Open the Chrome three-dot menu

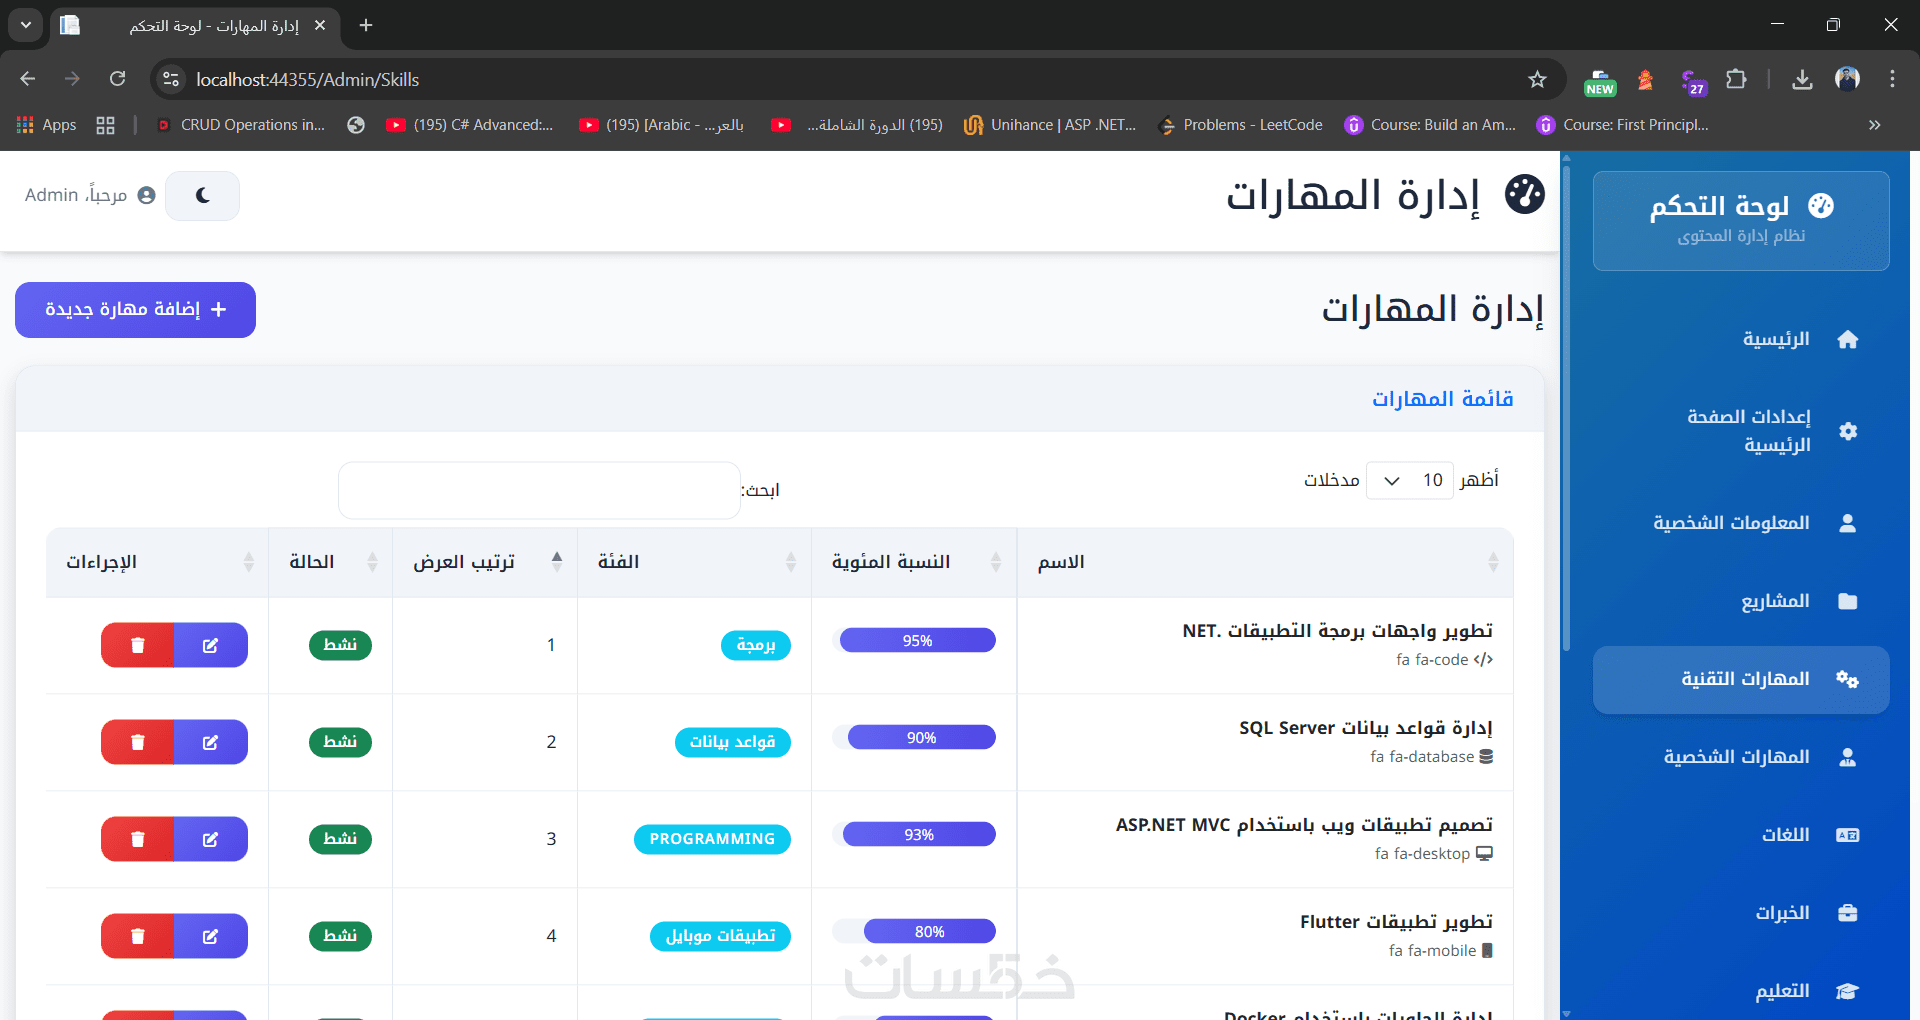coord(1892,79)
